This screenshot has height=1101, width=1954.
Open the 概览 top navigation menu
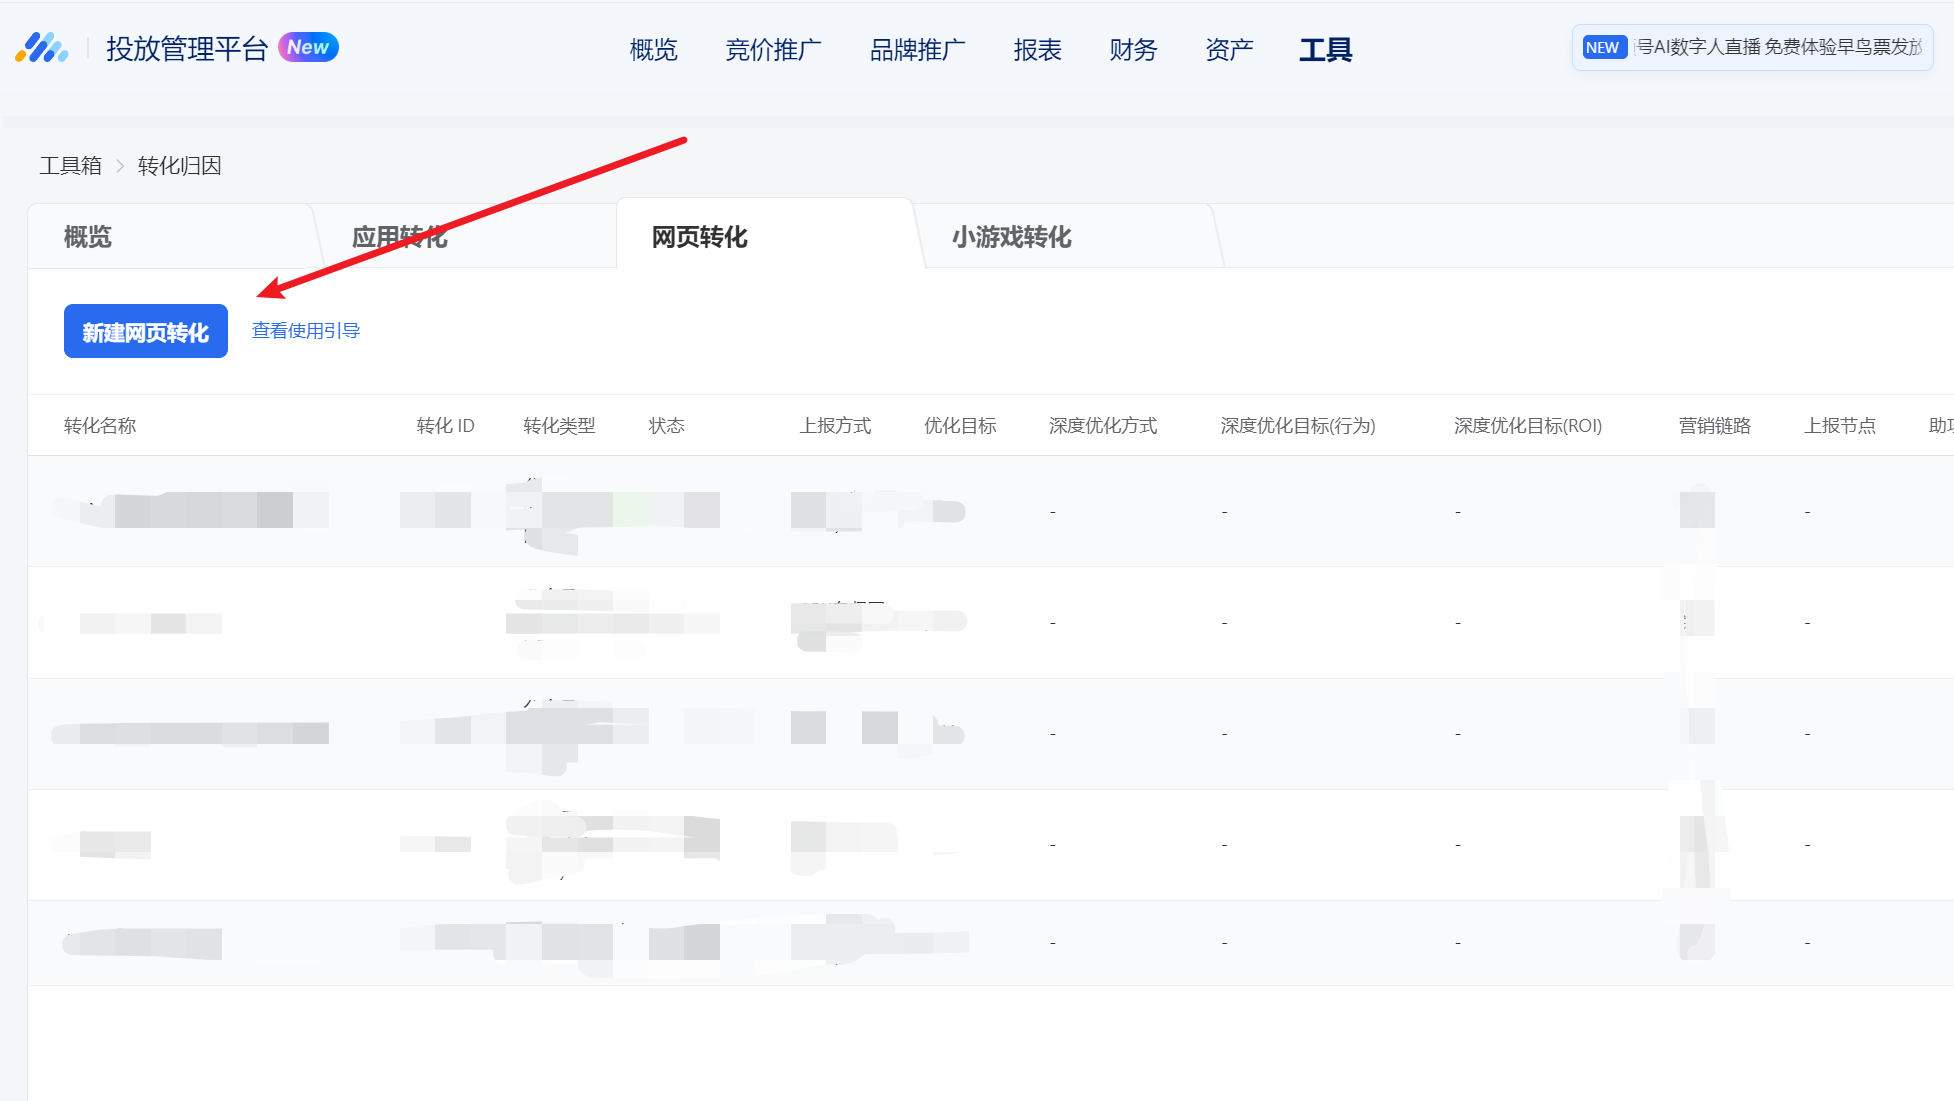653,49
